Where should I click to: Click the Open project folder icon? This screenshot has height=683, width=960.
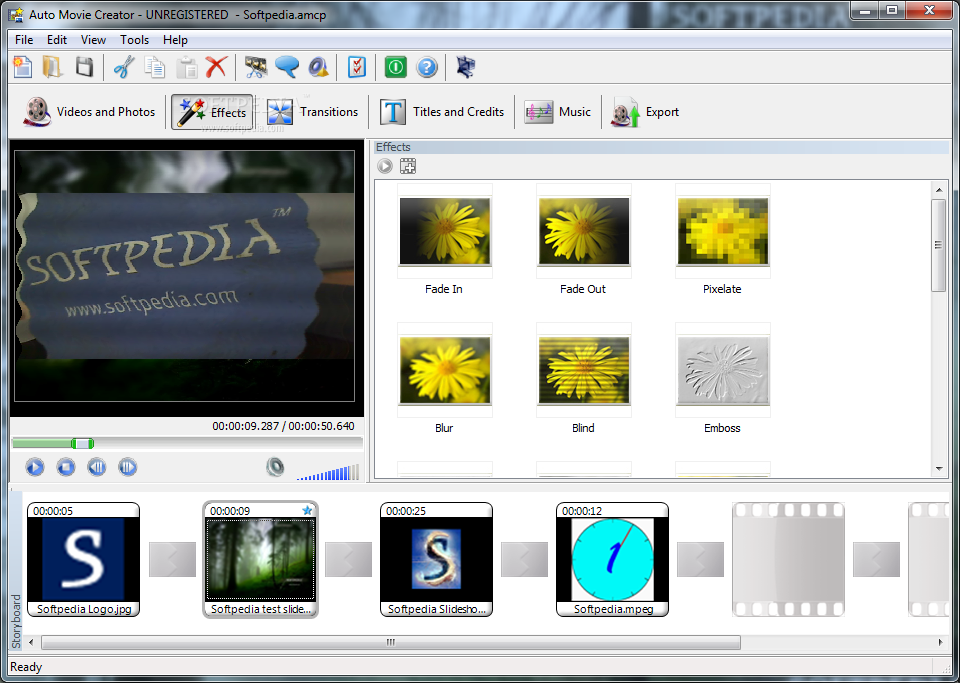click(53, 67)
